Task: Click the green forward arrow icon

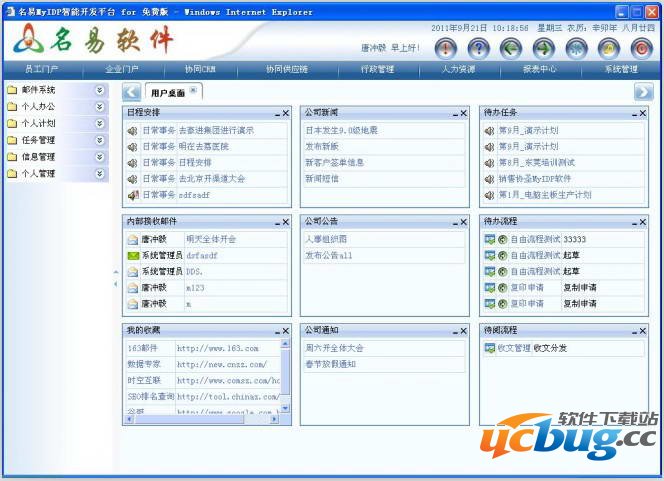Action: [x=542, y=47]
